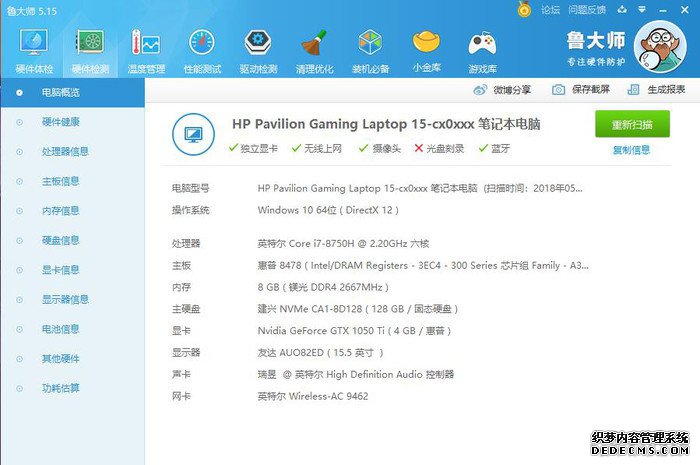Viewport: 700px width, 465px height.
Task: Click the 鲁大师 mascot avatar
Action: [x=660, y=47]
